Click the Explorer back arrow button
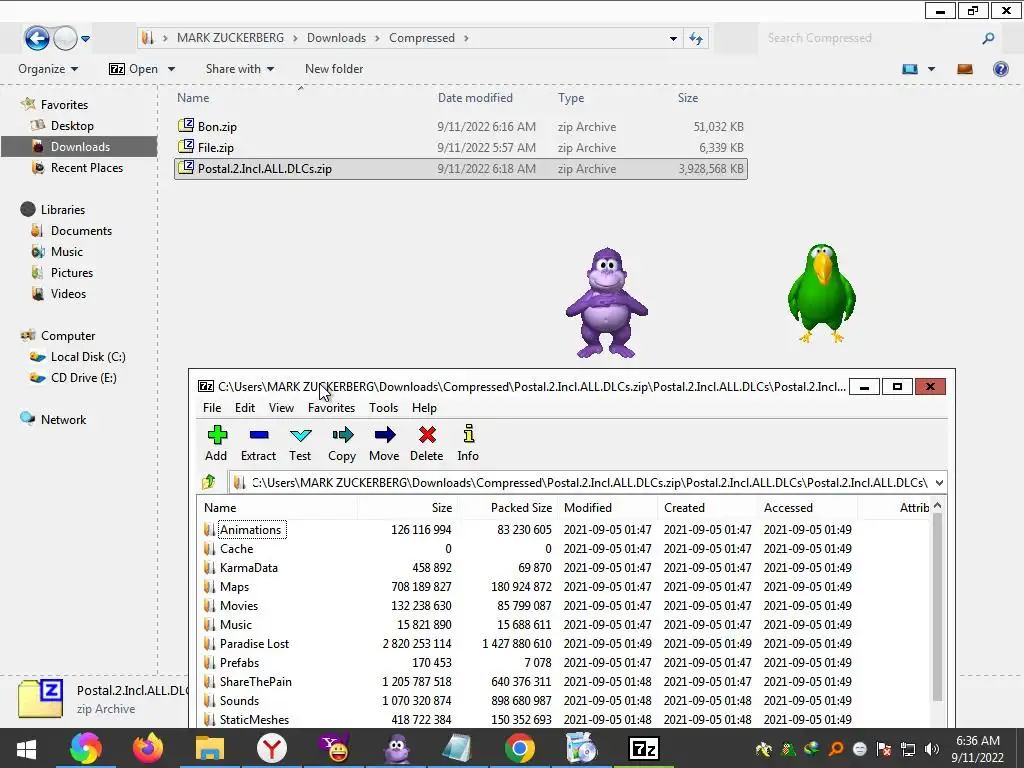1024x768 pixels. pos(37,38)
